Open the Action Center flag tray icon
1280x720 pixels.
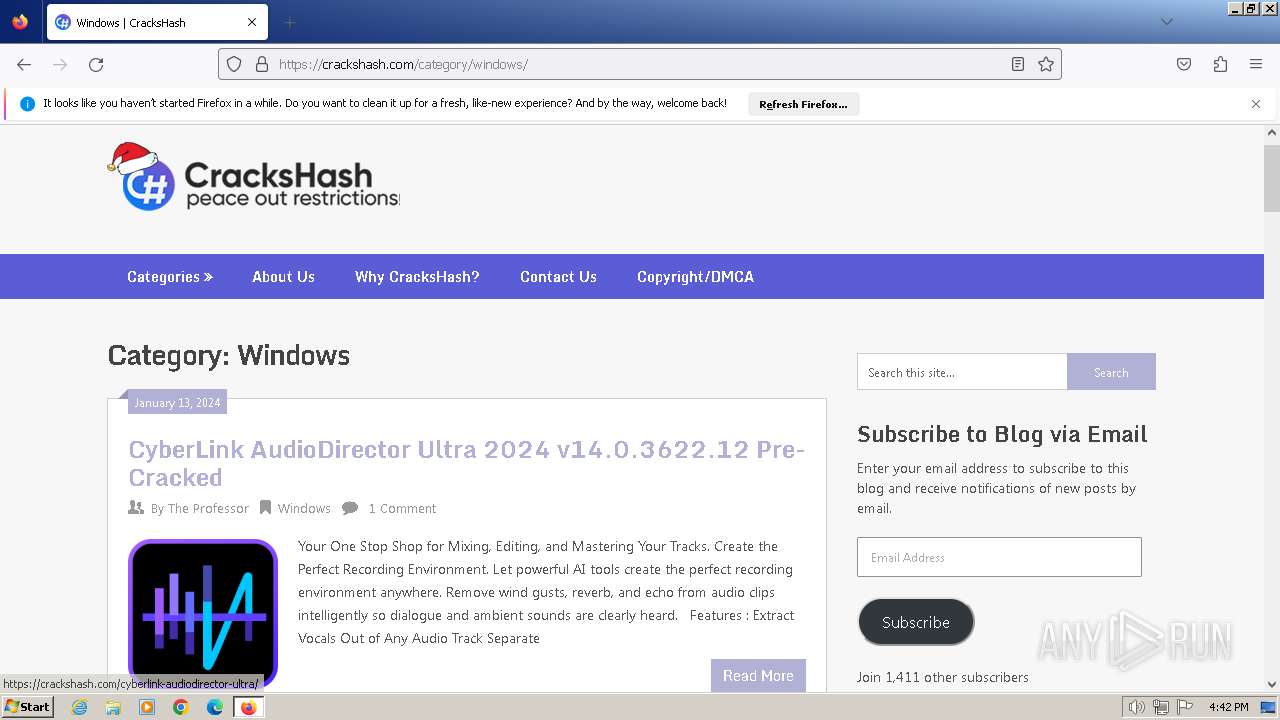pos(1185,707)
